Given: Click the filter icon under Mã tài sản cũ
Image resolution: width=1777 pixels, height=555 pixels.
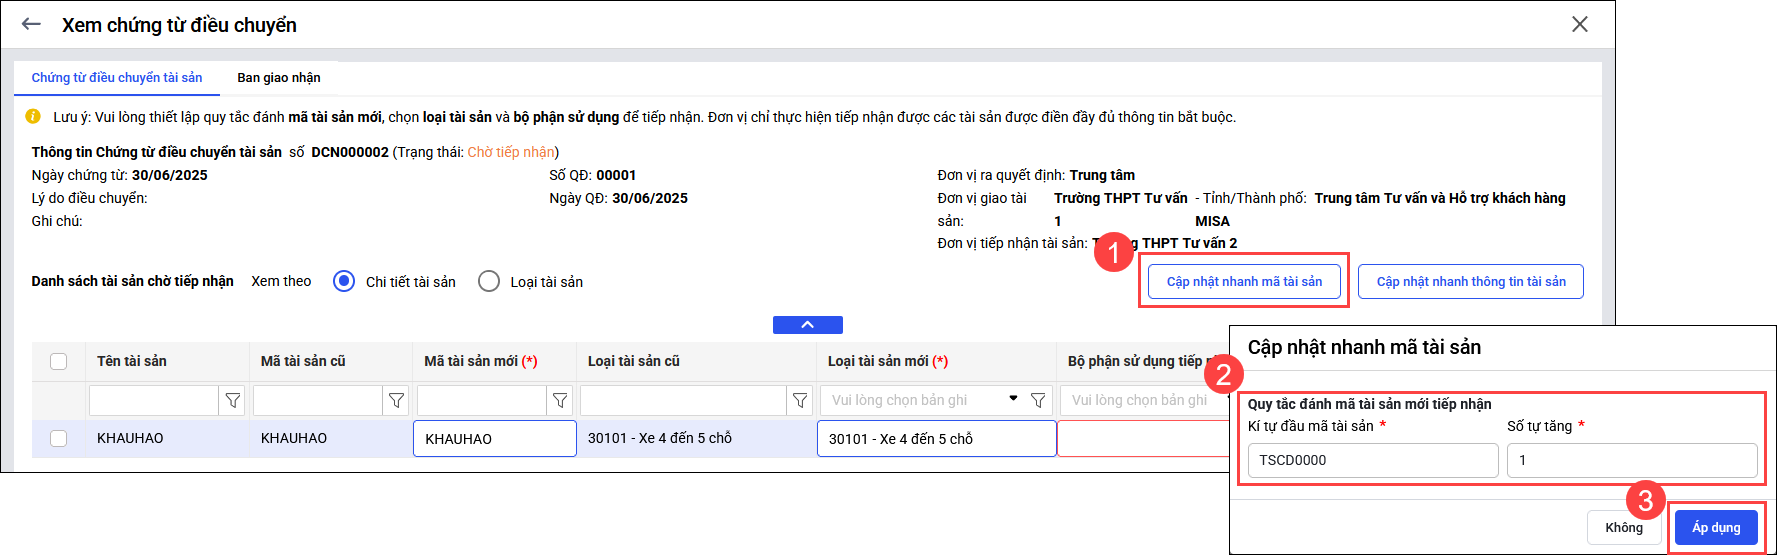Looking at the screenshot, I should (x=397, y=400).
